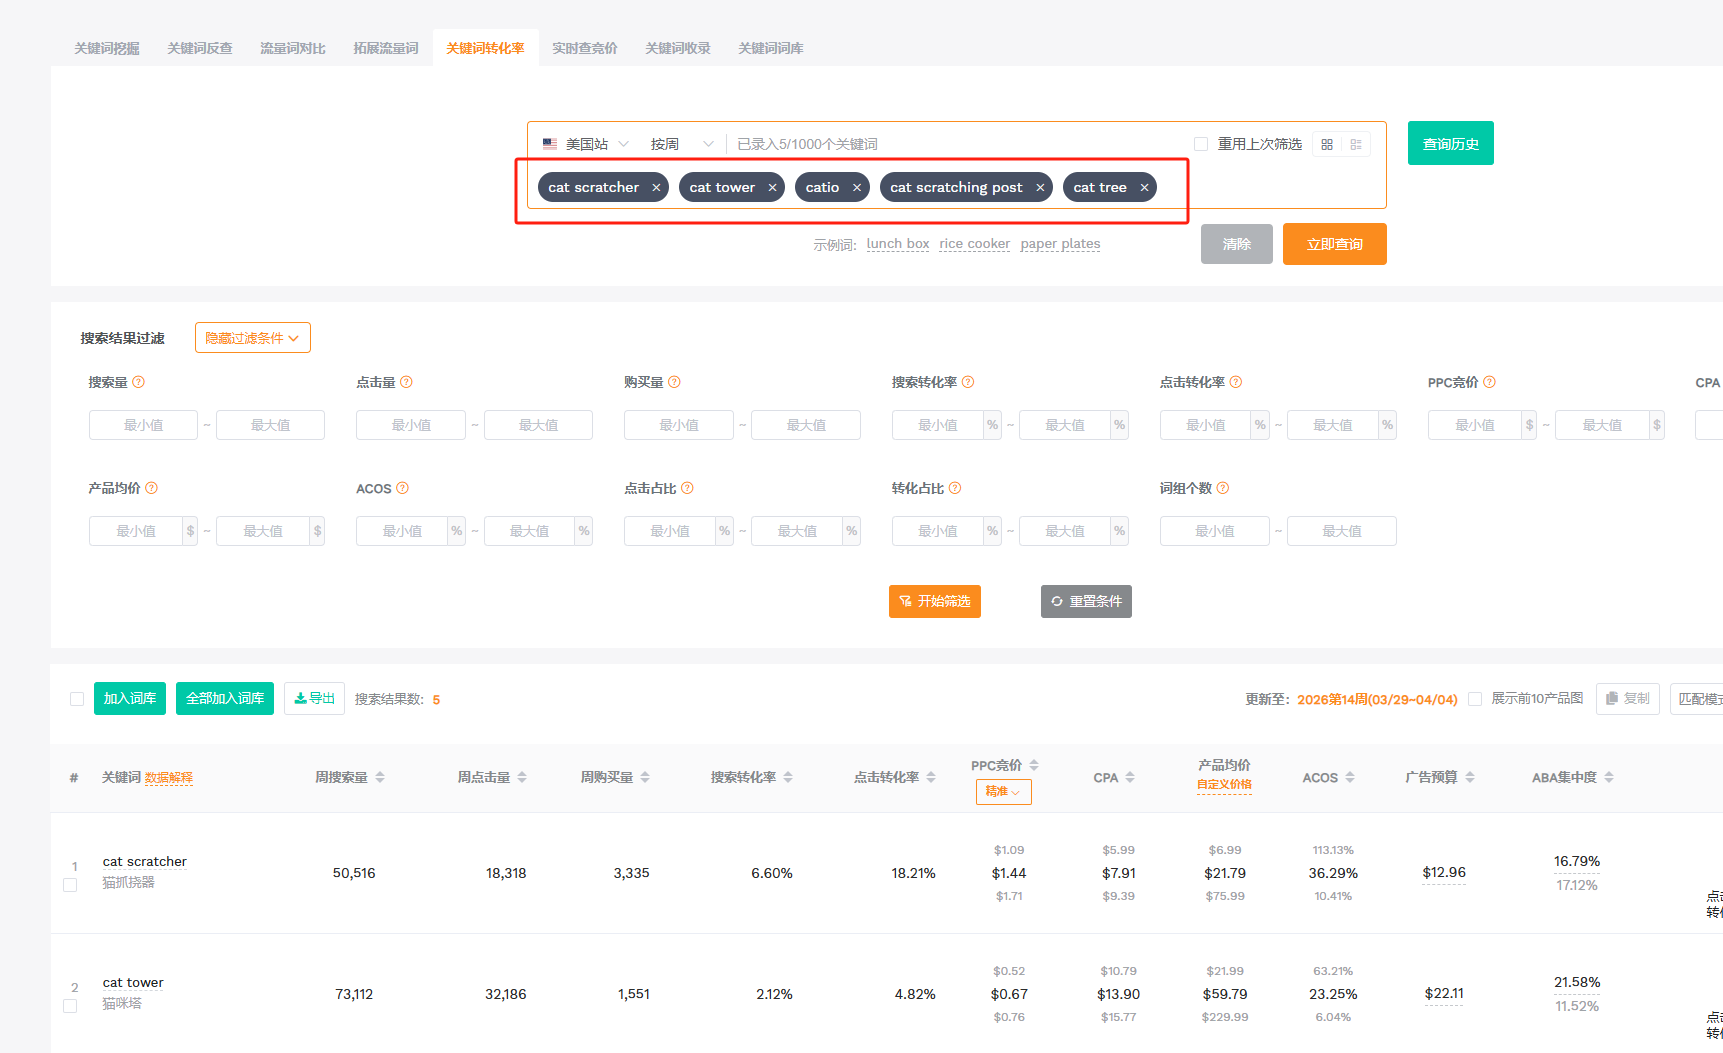Enable 重用上次筛选 checkbox

(x=1201, y=144)
